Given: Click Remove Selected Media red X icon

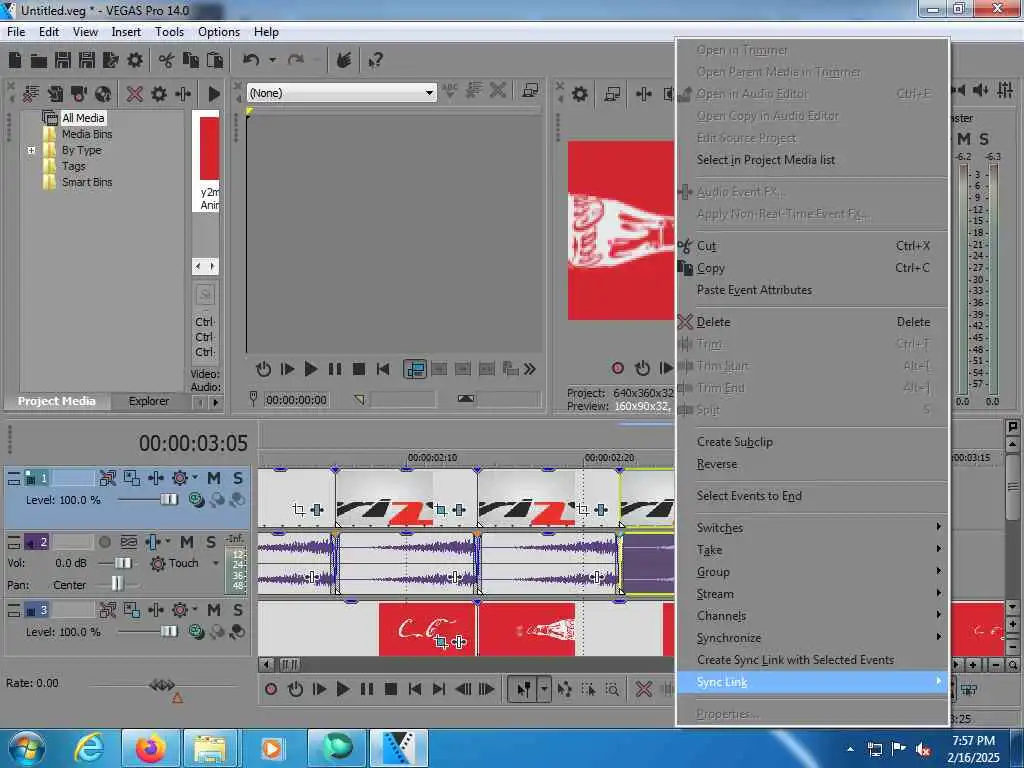Looking at the screenshot, I should [135, 94].
